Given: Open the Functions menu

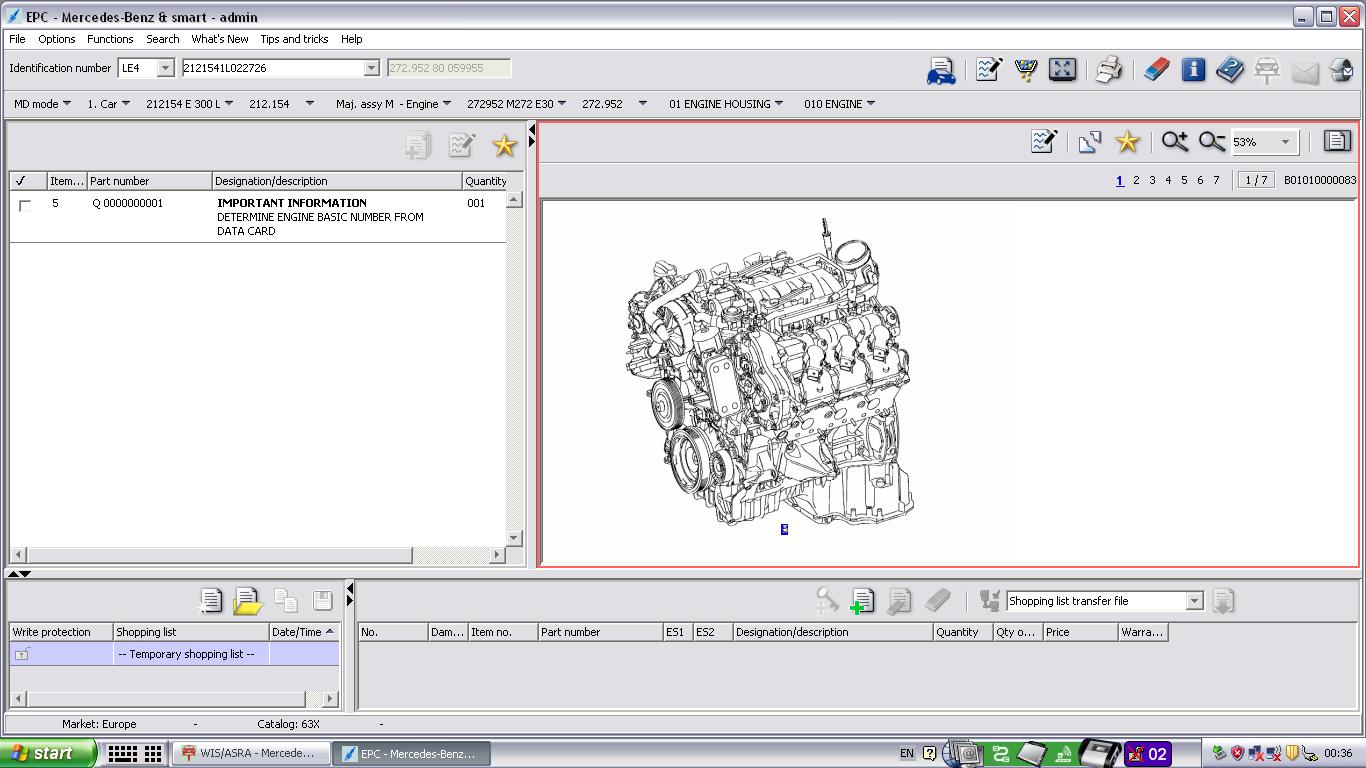Looking at the screenshot, I should click(110, 39).
